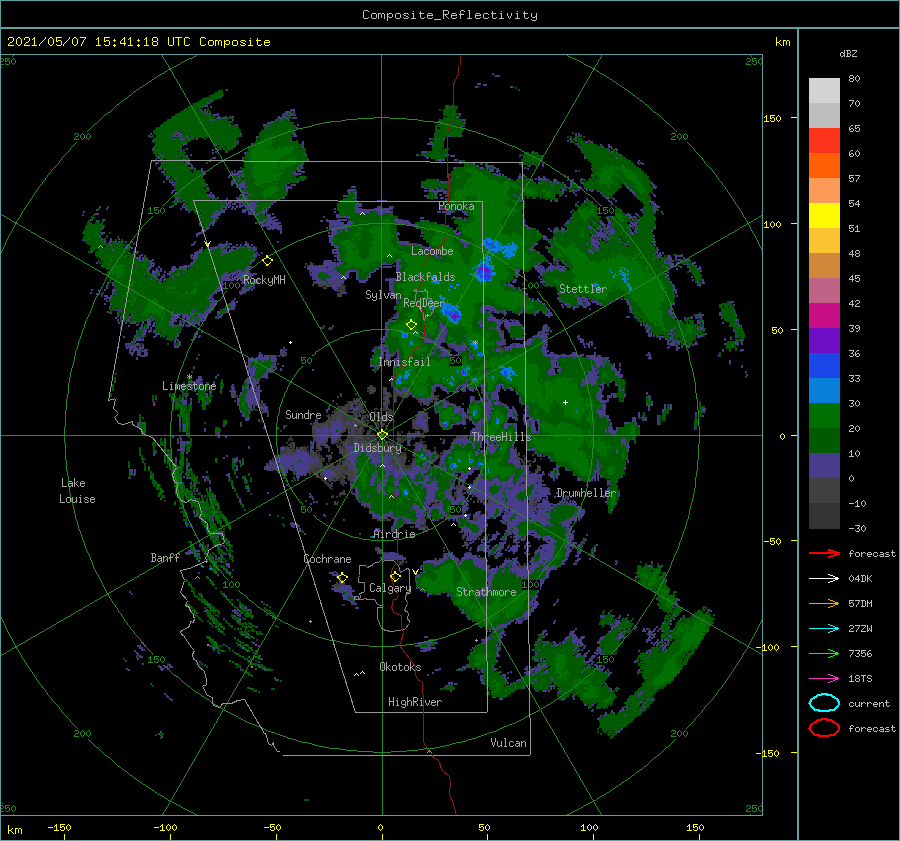Click the radar center diamond at Olds

pos(382,435)
